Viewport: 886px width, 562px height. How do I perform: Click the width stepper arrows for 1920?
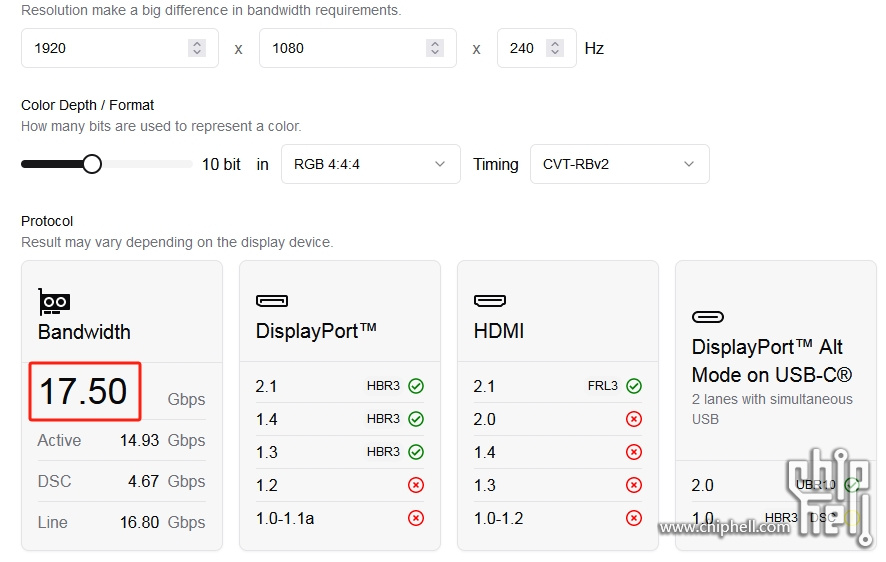(x=197, y=48)
